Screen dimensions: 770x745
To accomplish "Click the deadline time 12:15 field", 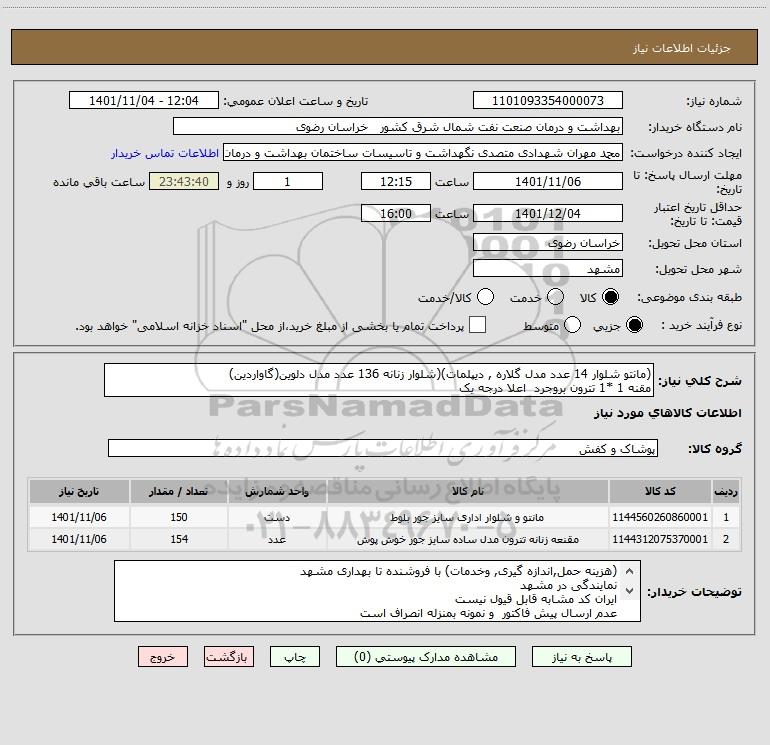I will click(396, 181).
